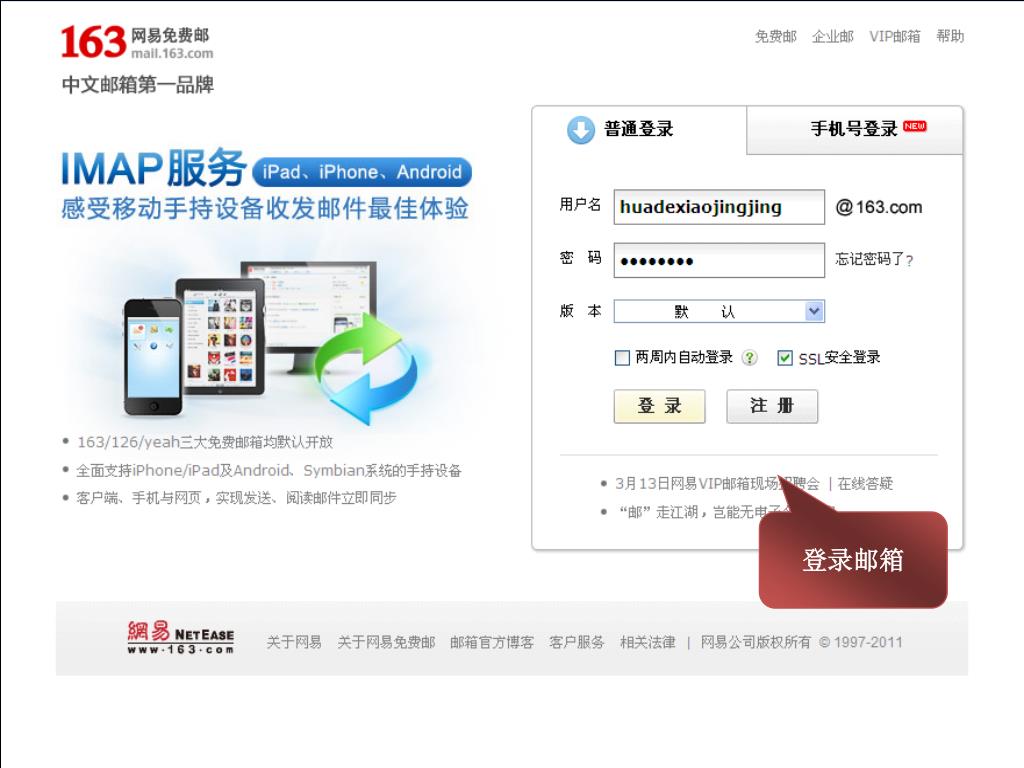
Task: Click the text 客户端、手机与网页,实现发送、阅读邮件立即同步
Action: (236, 498)
